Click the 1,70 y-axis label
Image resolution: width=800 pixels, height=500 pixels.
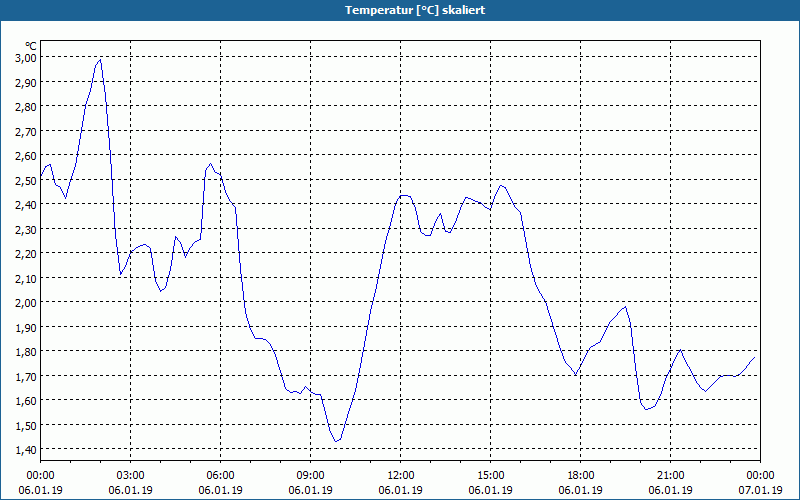tap(26, 376)
